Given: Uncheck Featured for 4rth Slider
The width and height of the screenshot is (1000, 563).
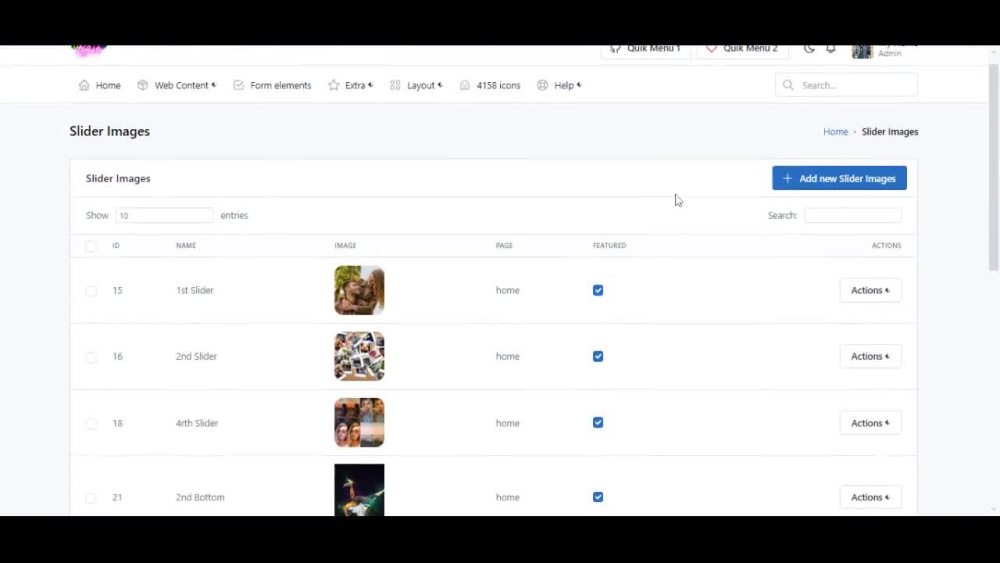Looking at the screenshot, I should coord(598,423).
